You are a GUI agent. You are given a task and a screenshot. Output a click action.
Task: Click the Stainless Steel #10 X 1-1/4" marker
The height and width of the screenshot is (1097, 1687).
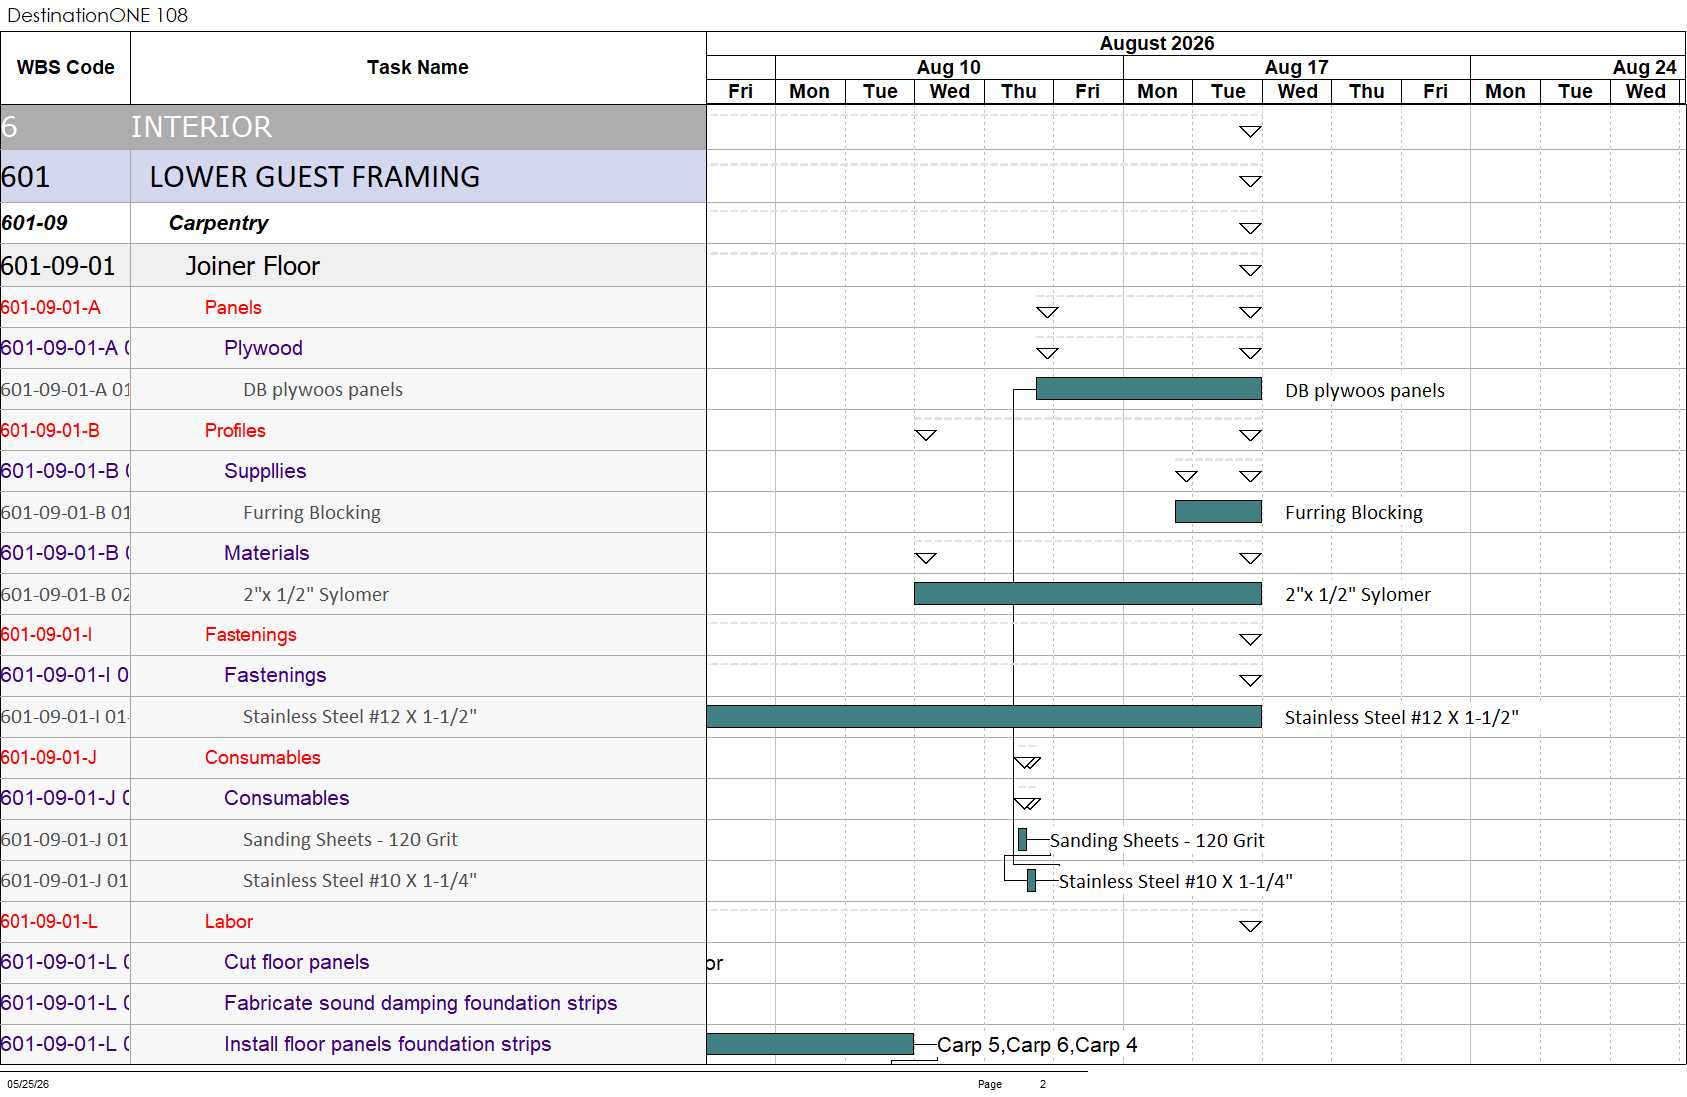1031,881
